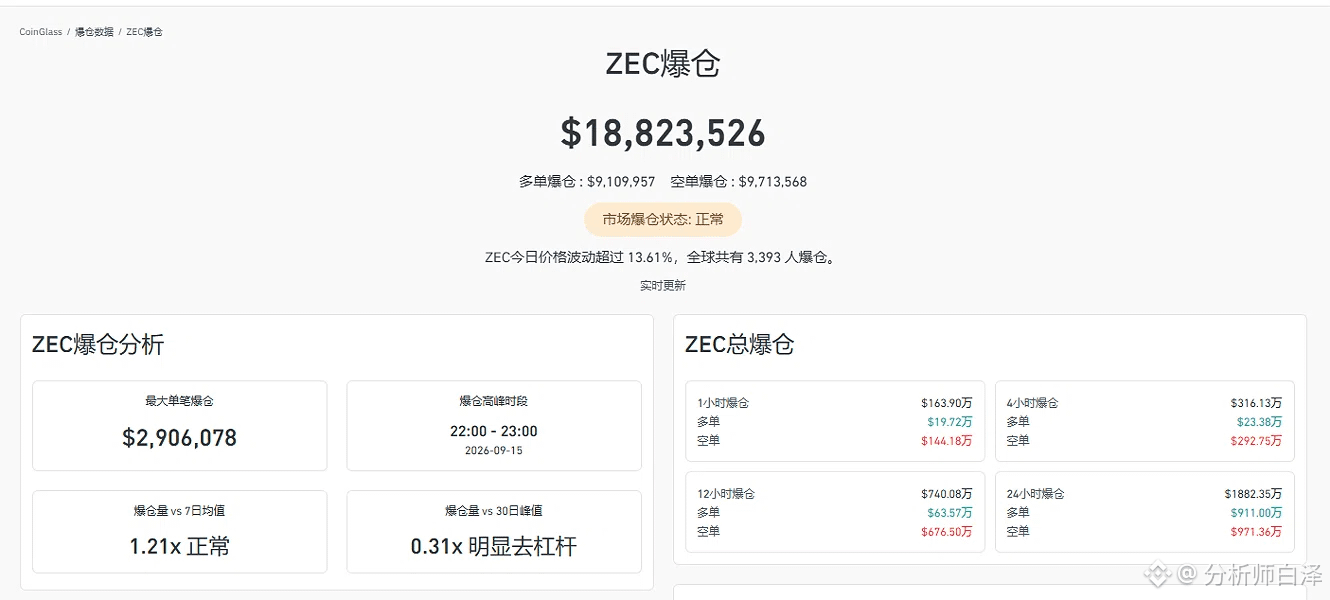Image resolution: width=1330 pixels, height=600 pixels.
Task: Click the 市场爆仓状态: 正常 status badge
Action: pos(663,219)
